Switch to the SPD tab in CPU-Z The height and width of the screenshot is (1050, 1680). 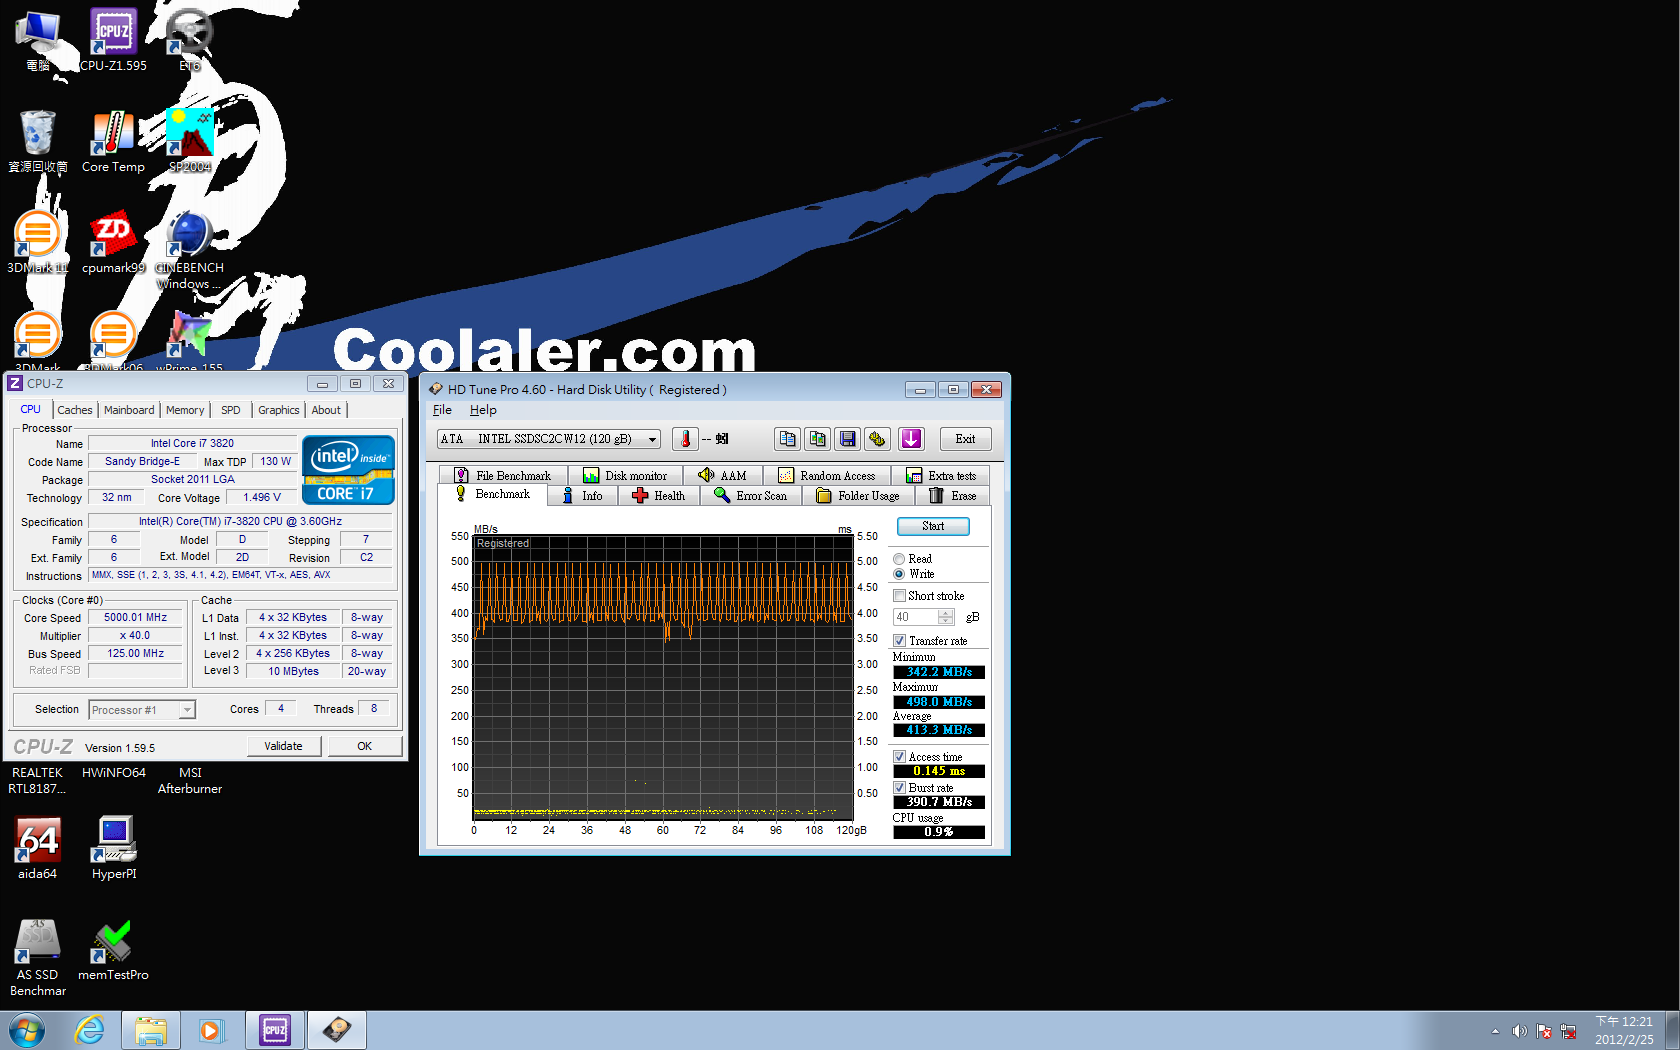[231, 410]
